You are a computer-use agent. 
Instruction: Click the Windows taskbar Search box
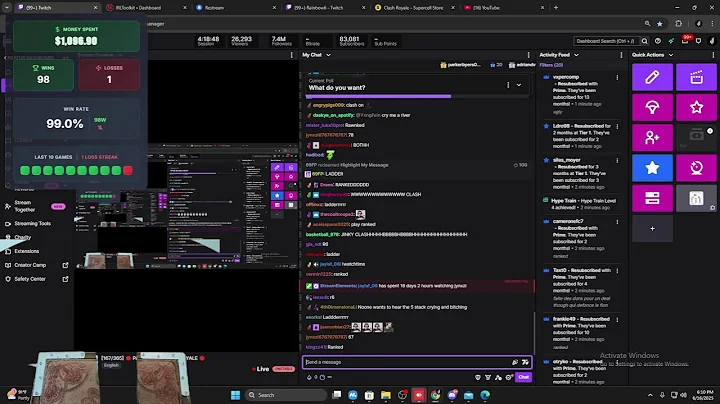click(x=286, y=395)
